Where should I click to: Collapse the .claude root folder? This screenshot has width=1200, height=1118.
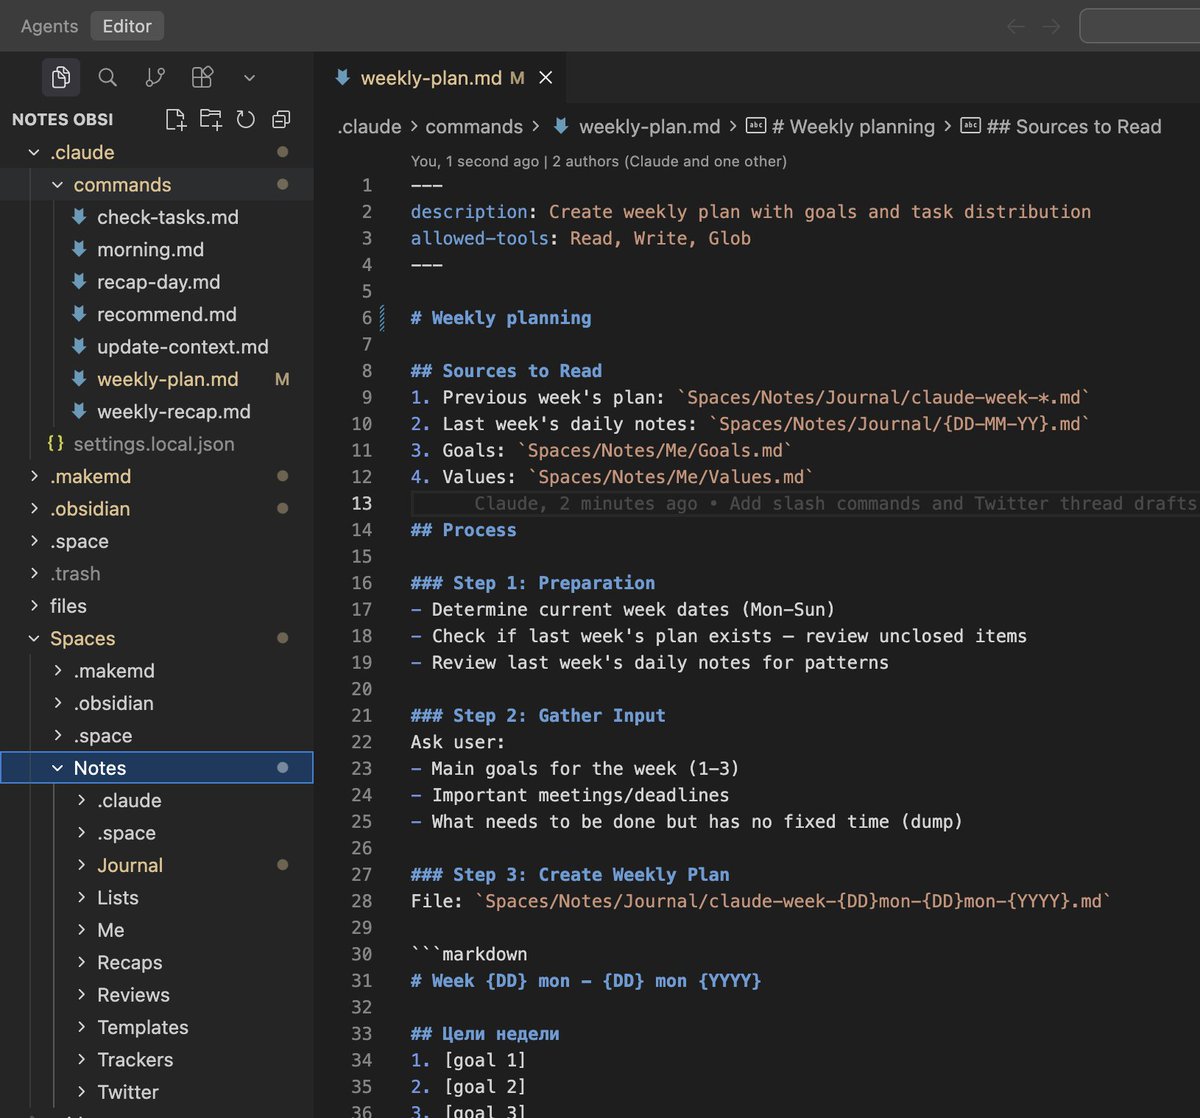point(156,152)
